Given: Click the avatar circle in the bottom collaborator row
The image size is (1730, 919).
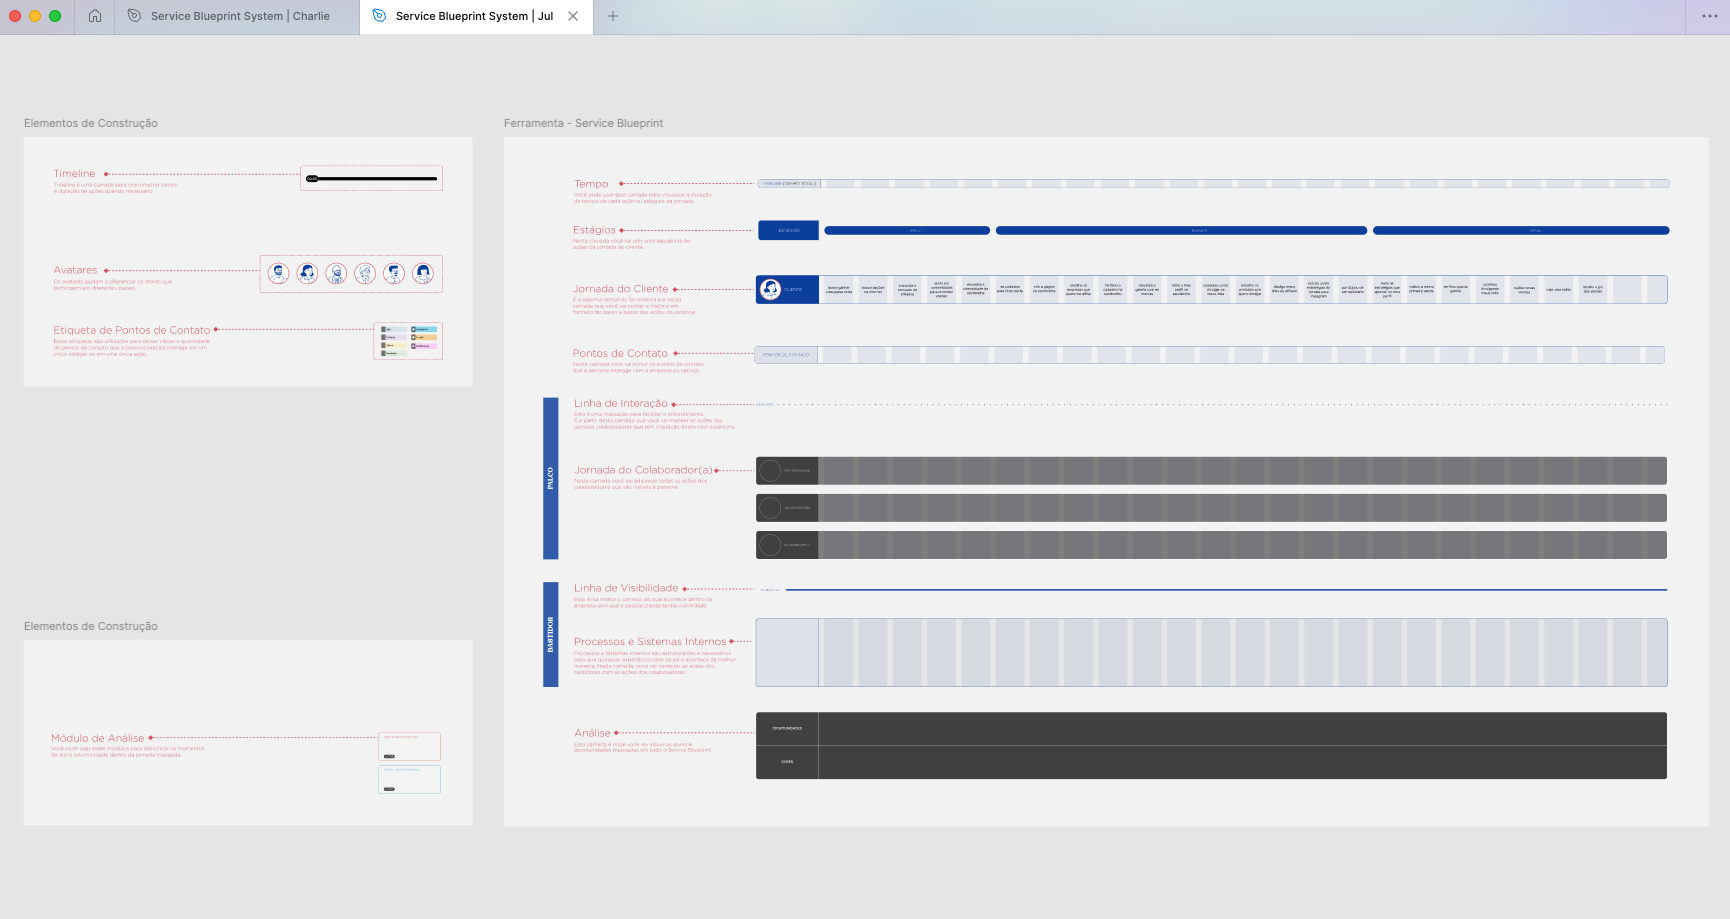Looking at the screenshot, I should (x=770, y=545).
